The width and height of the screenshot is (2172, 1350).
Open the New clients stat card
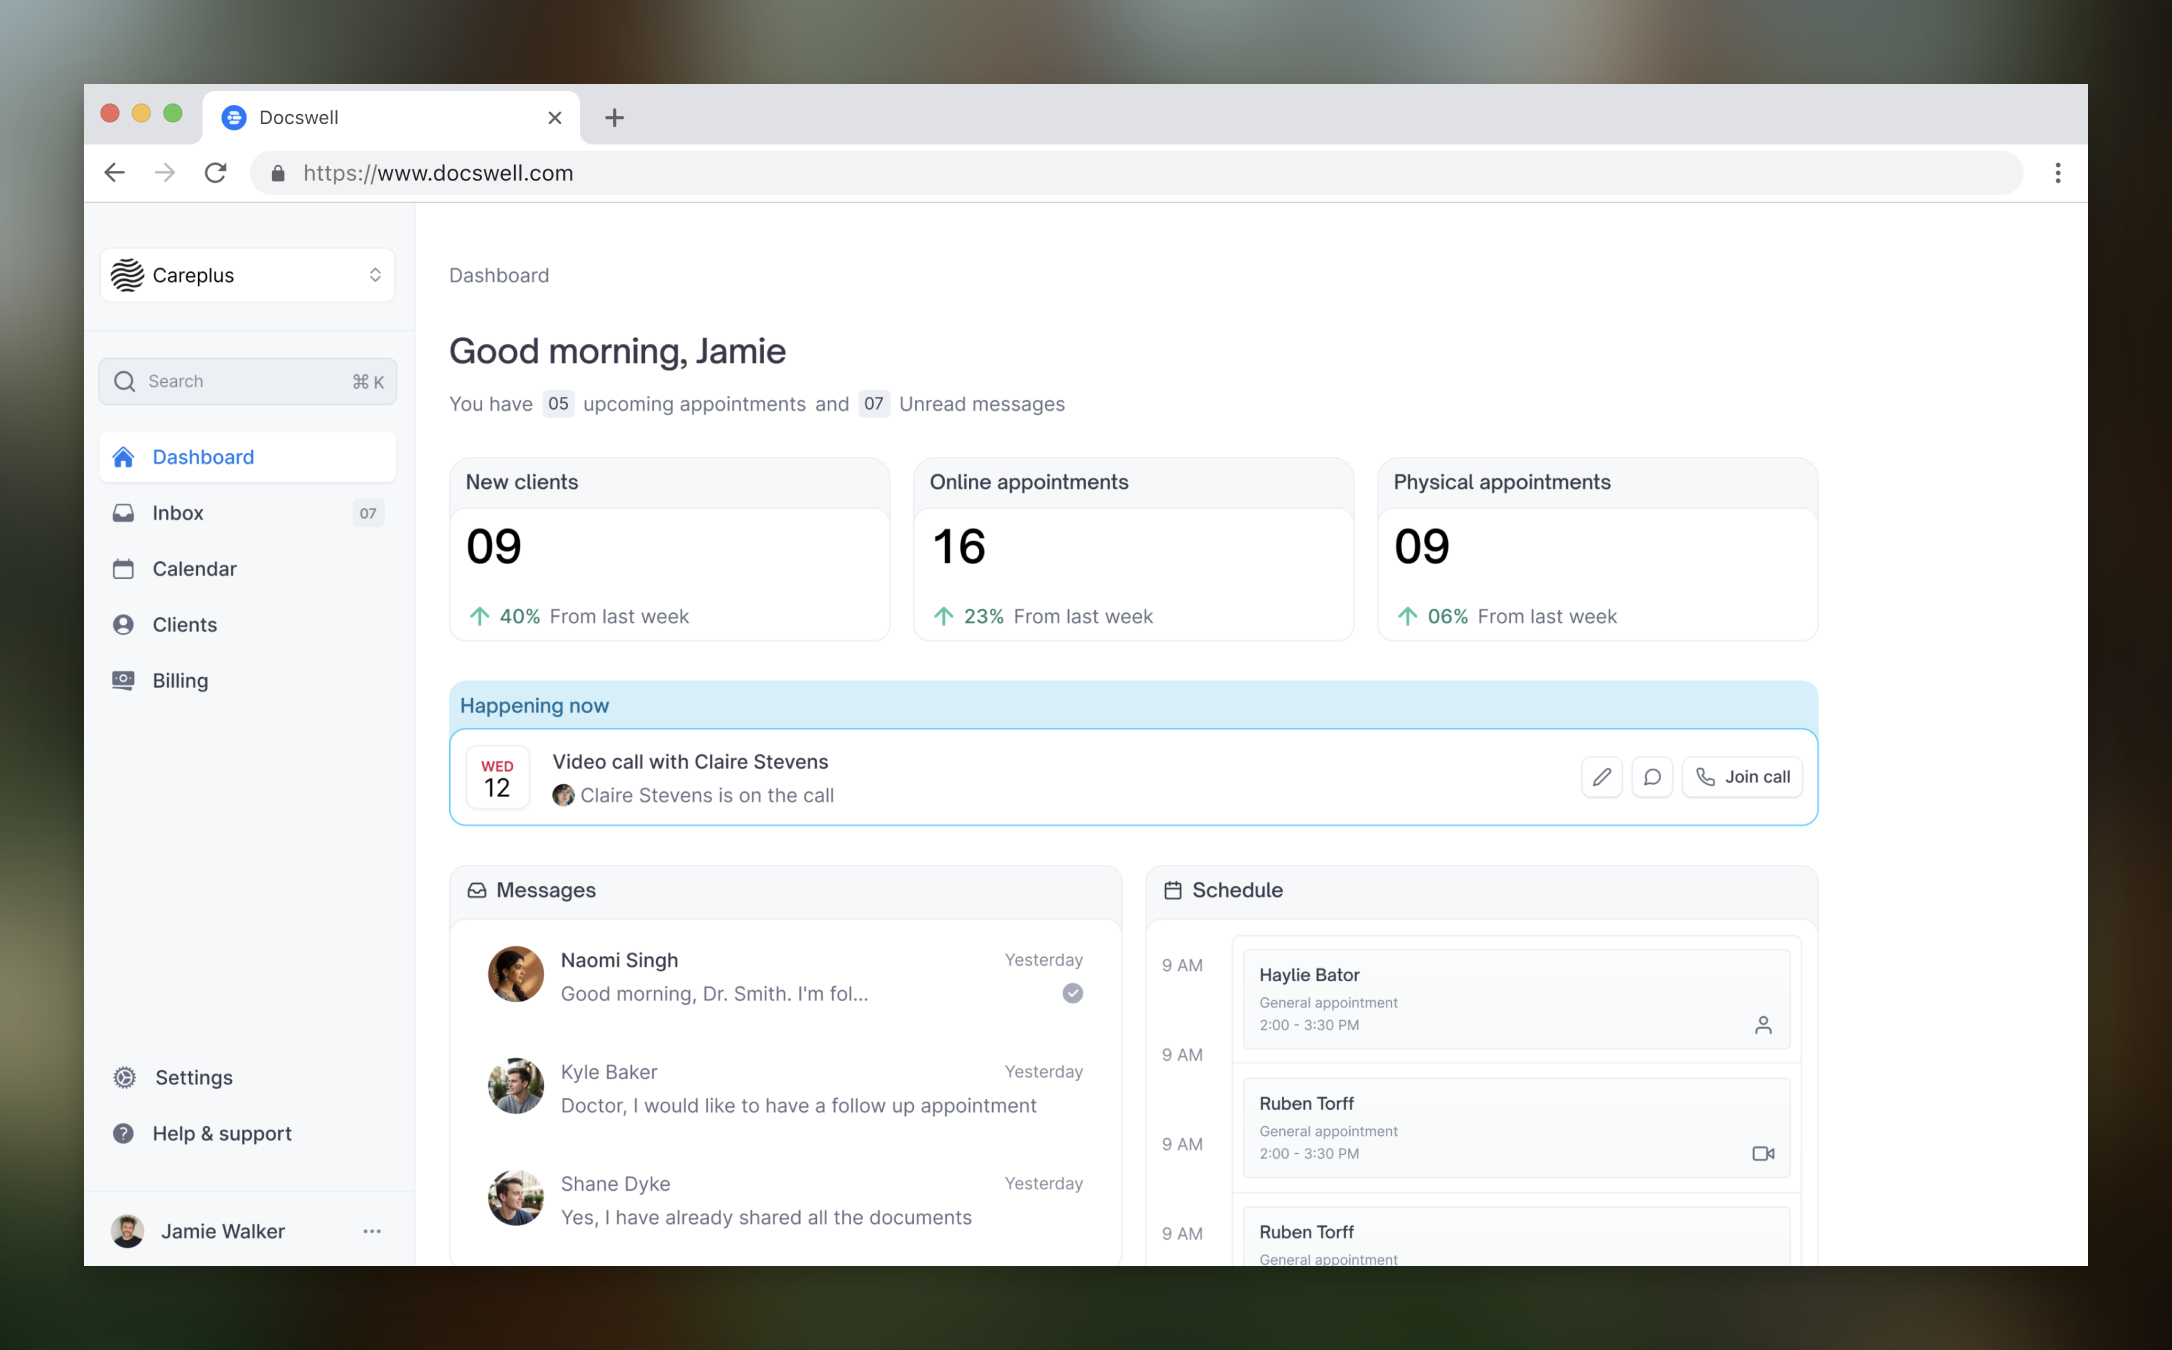670,549
